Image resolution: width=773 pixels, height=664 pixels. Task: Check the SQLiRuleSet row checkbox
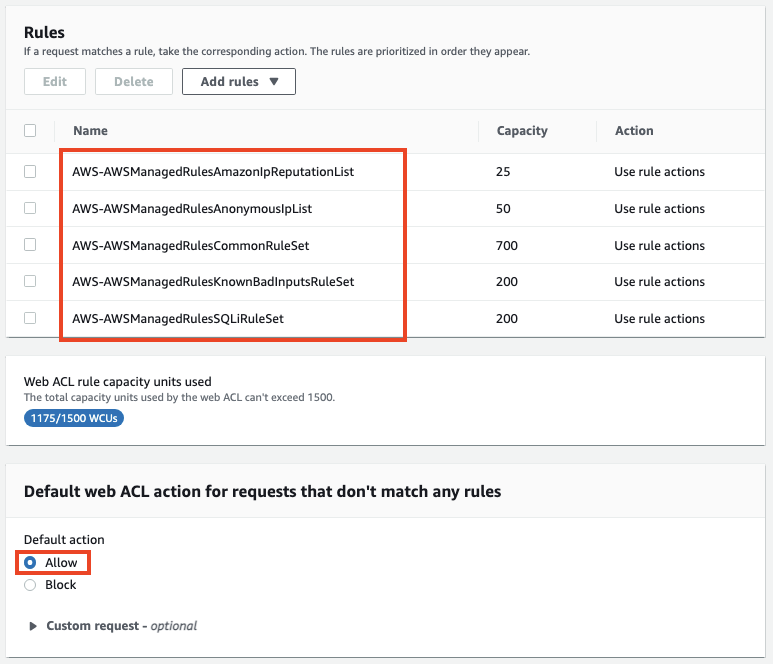coord(30,318)
